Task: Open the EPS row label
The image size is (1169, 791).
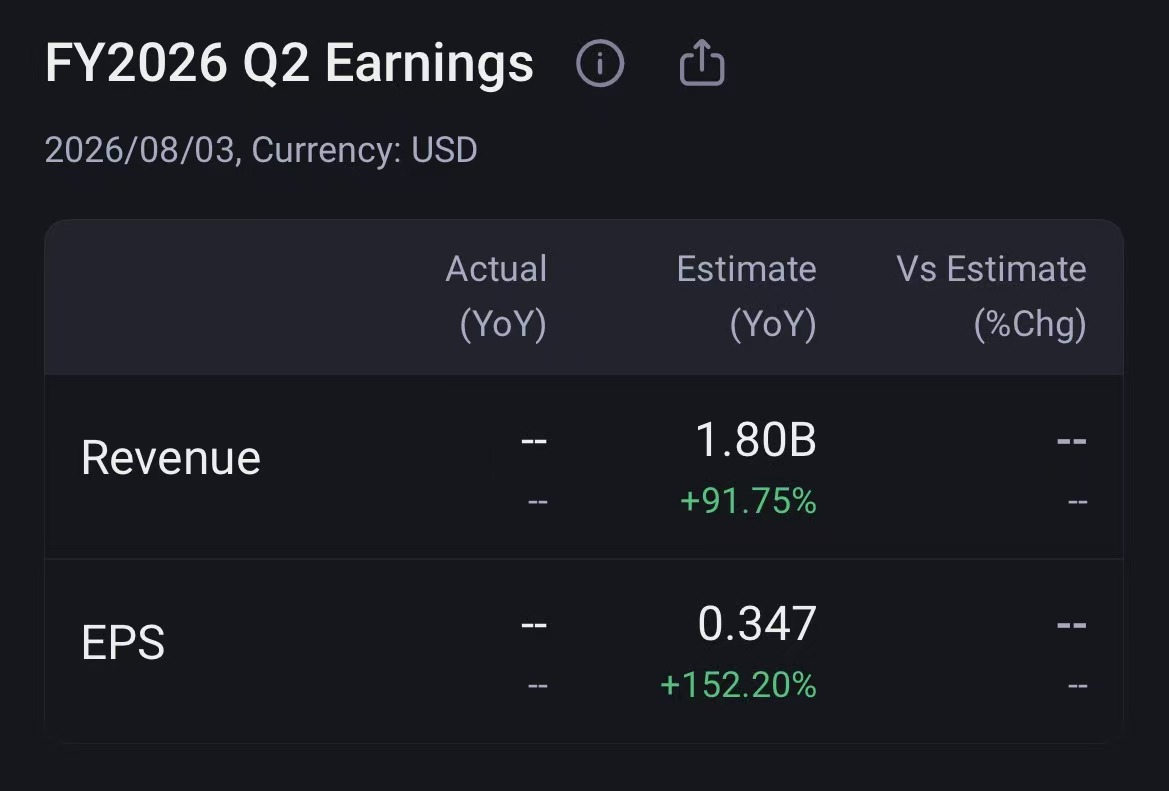Action: [123, 643]
